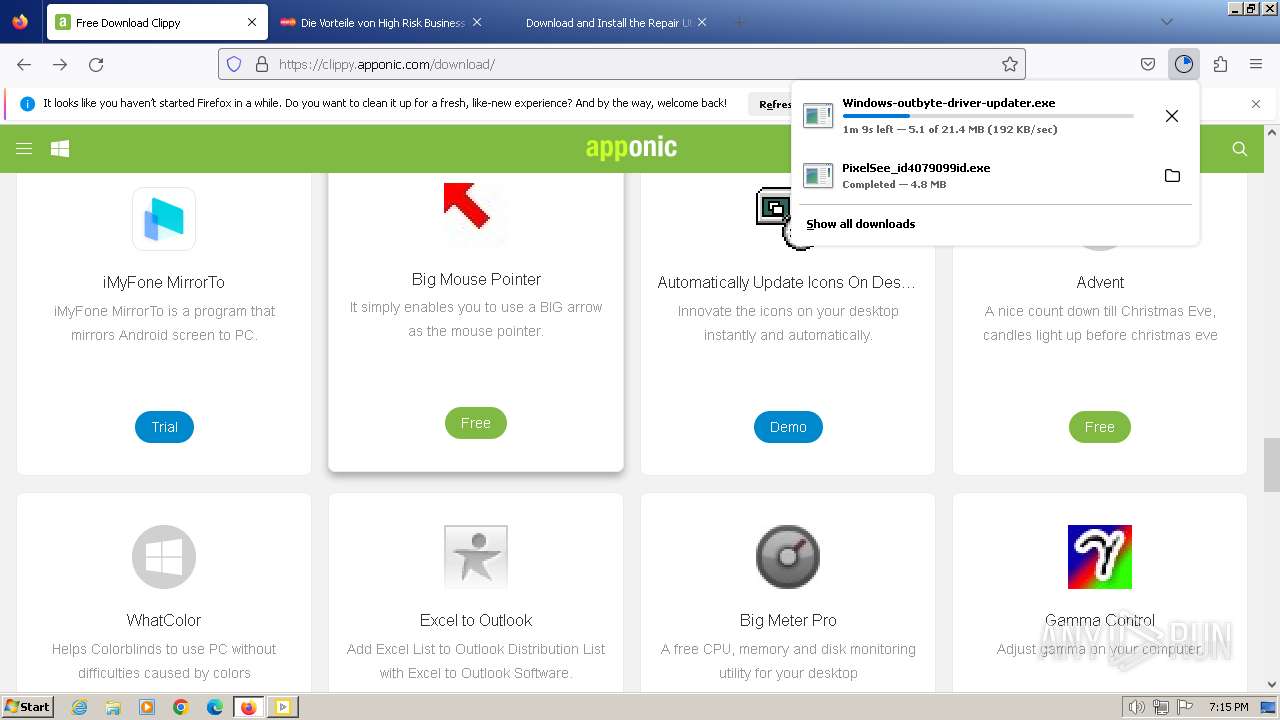Launch Microsoft Edge from taskbar

(215, 707)
